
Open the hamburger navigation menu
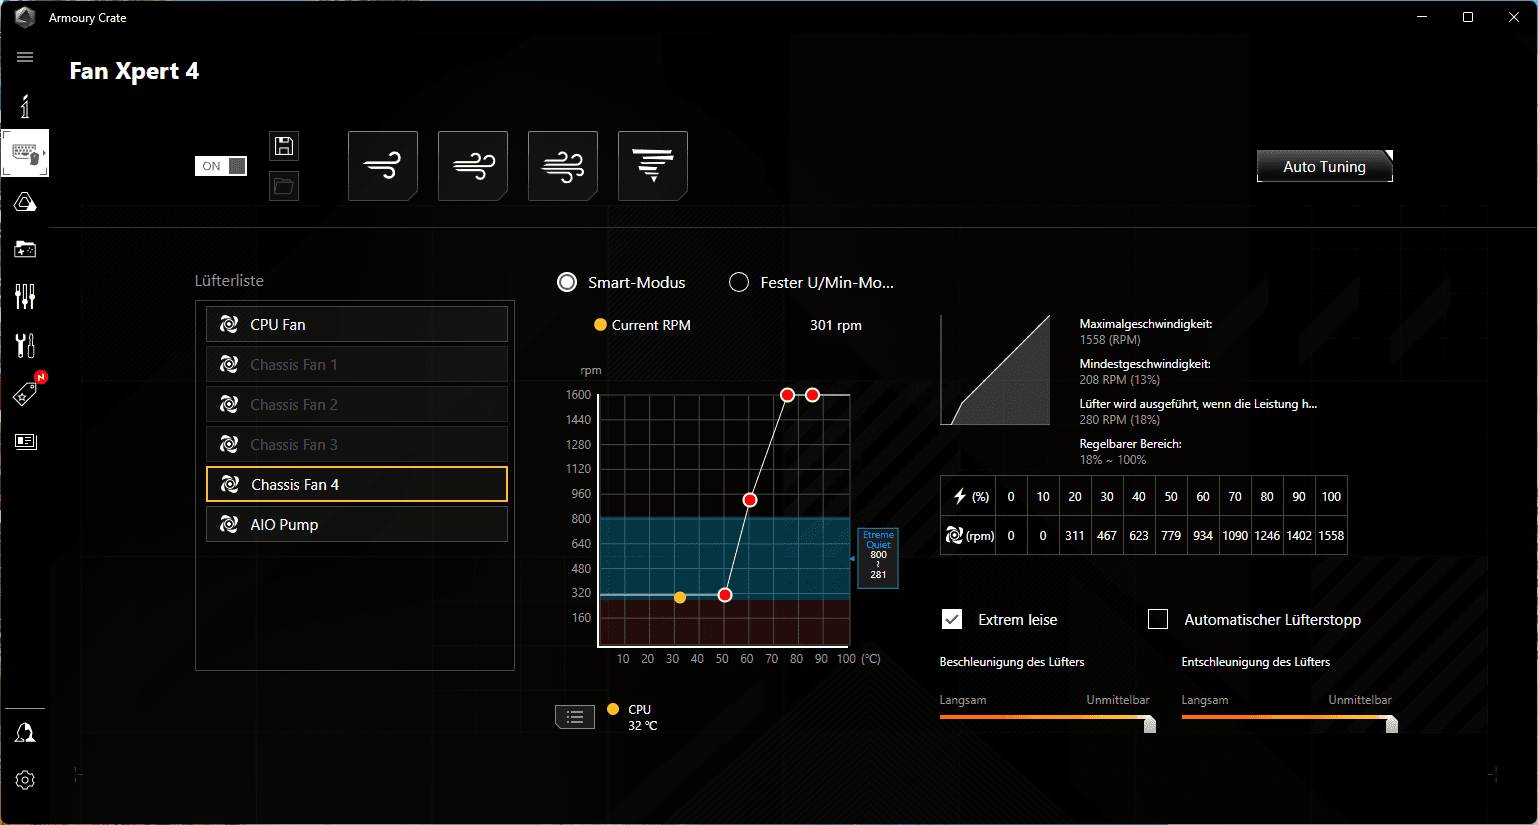pyautogui.click(x=25, y=57)
